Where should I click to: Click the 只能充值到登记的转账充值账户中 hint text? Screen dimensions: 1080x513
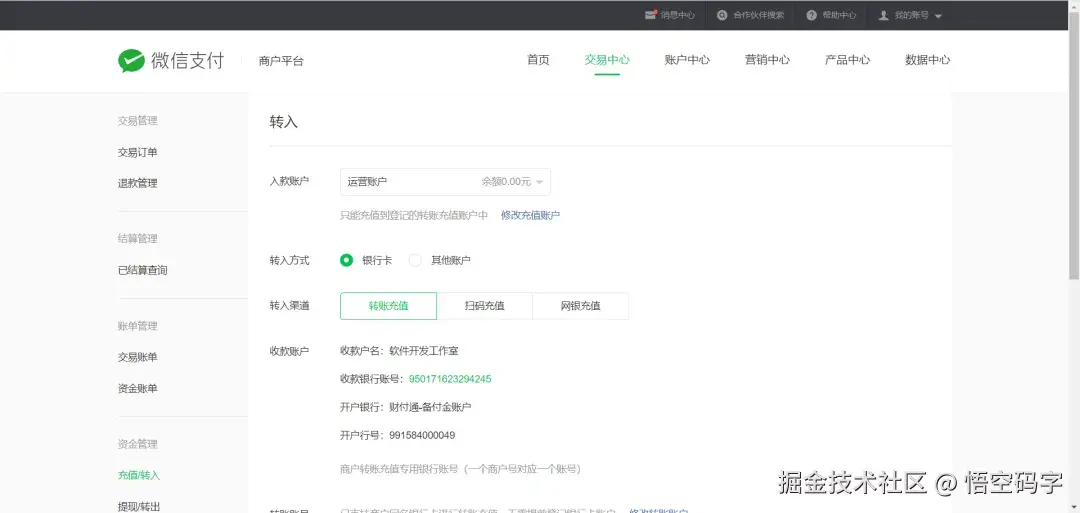[x=414, y=216]
